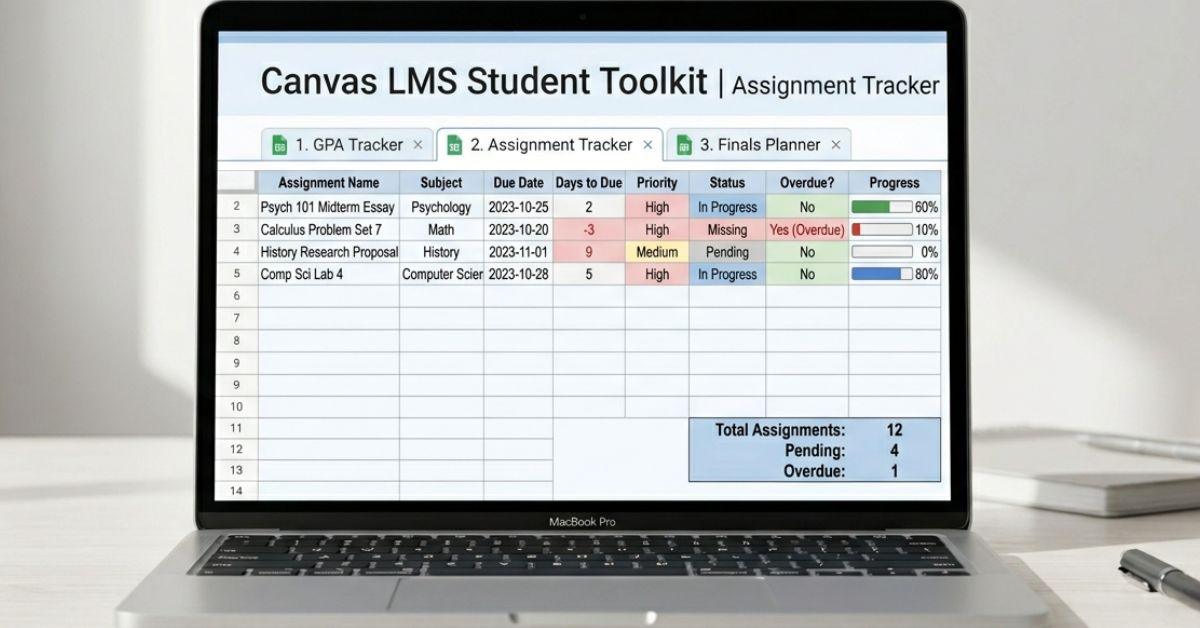This screenshot has height=628, width=1200.
Task: Click the Pending status cell
Action: click(727, 252)
